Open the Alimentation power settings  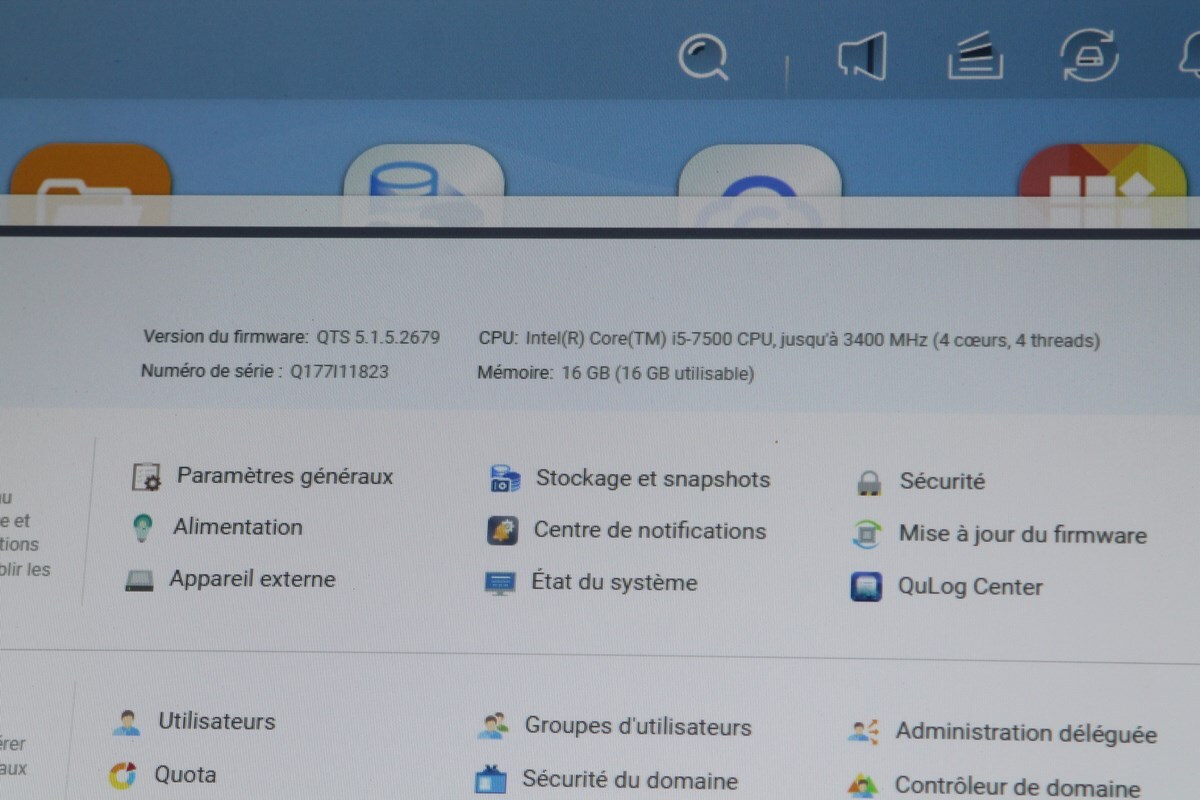point(238,527)
